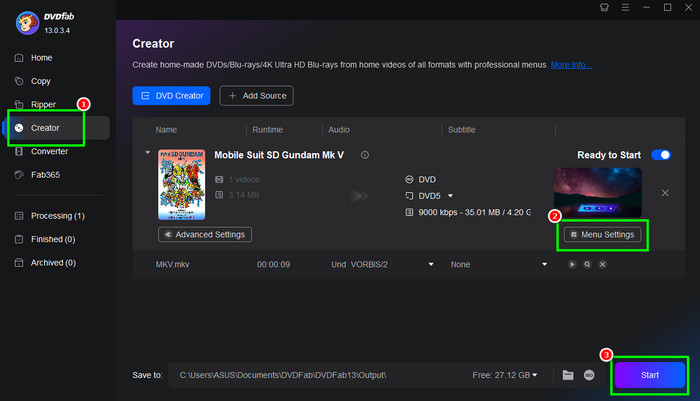Open the Und VORBIS/2 audio dropdown
The width and height of the screenshot is (700, 401).
click(x=431, y=264)
